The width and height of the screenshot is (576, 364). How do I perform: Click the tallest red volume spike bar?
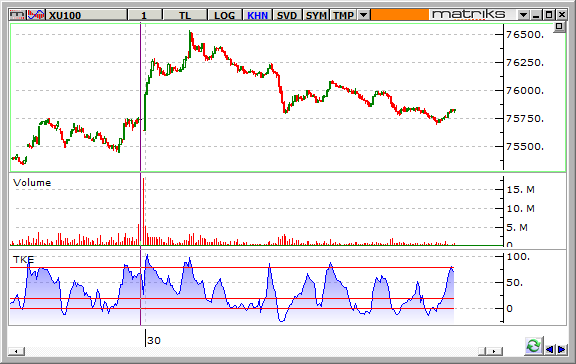point(143,211)
